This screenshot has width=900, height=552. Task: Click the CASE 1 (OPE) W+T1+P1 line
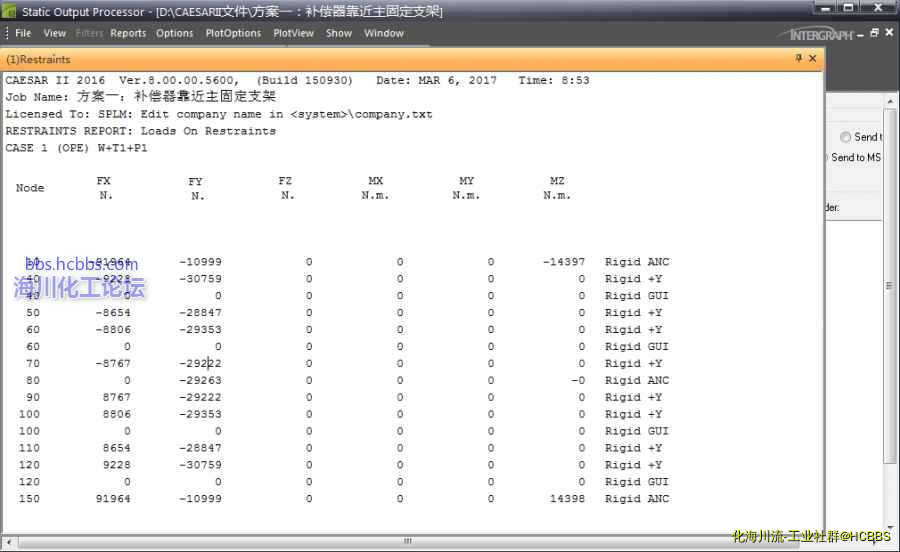click(x=76, y=148)
